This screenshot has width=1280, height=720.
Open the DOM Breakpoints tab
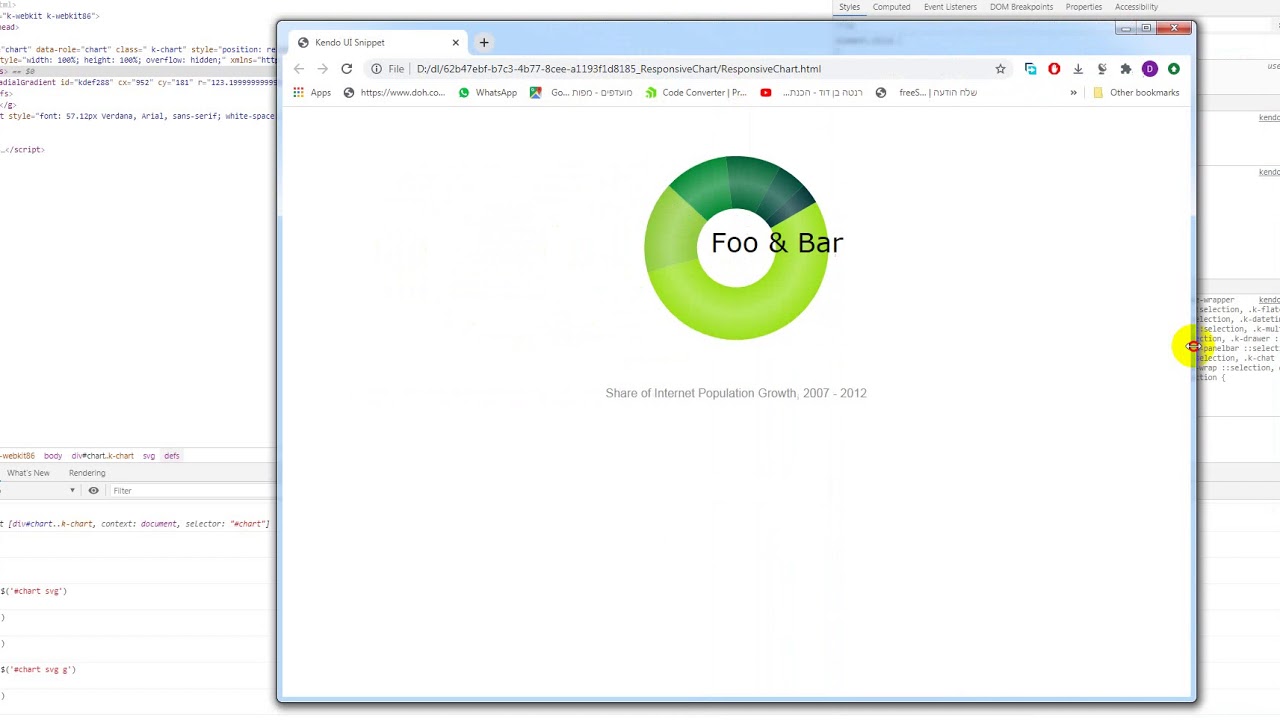point(1021,7)
